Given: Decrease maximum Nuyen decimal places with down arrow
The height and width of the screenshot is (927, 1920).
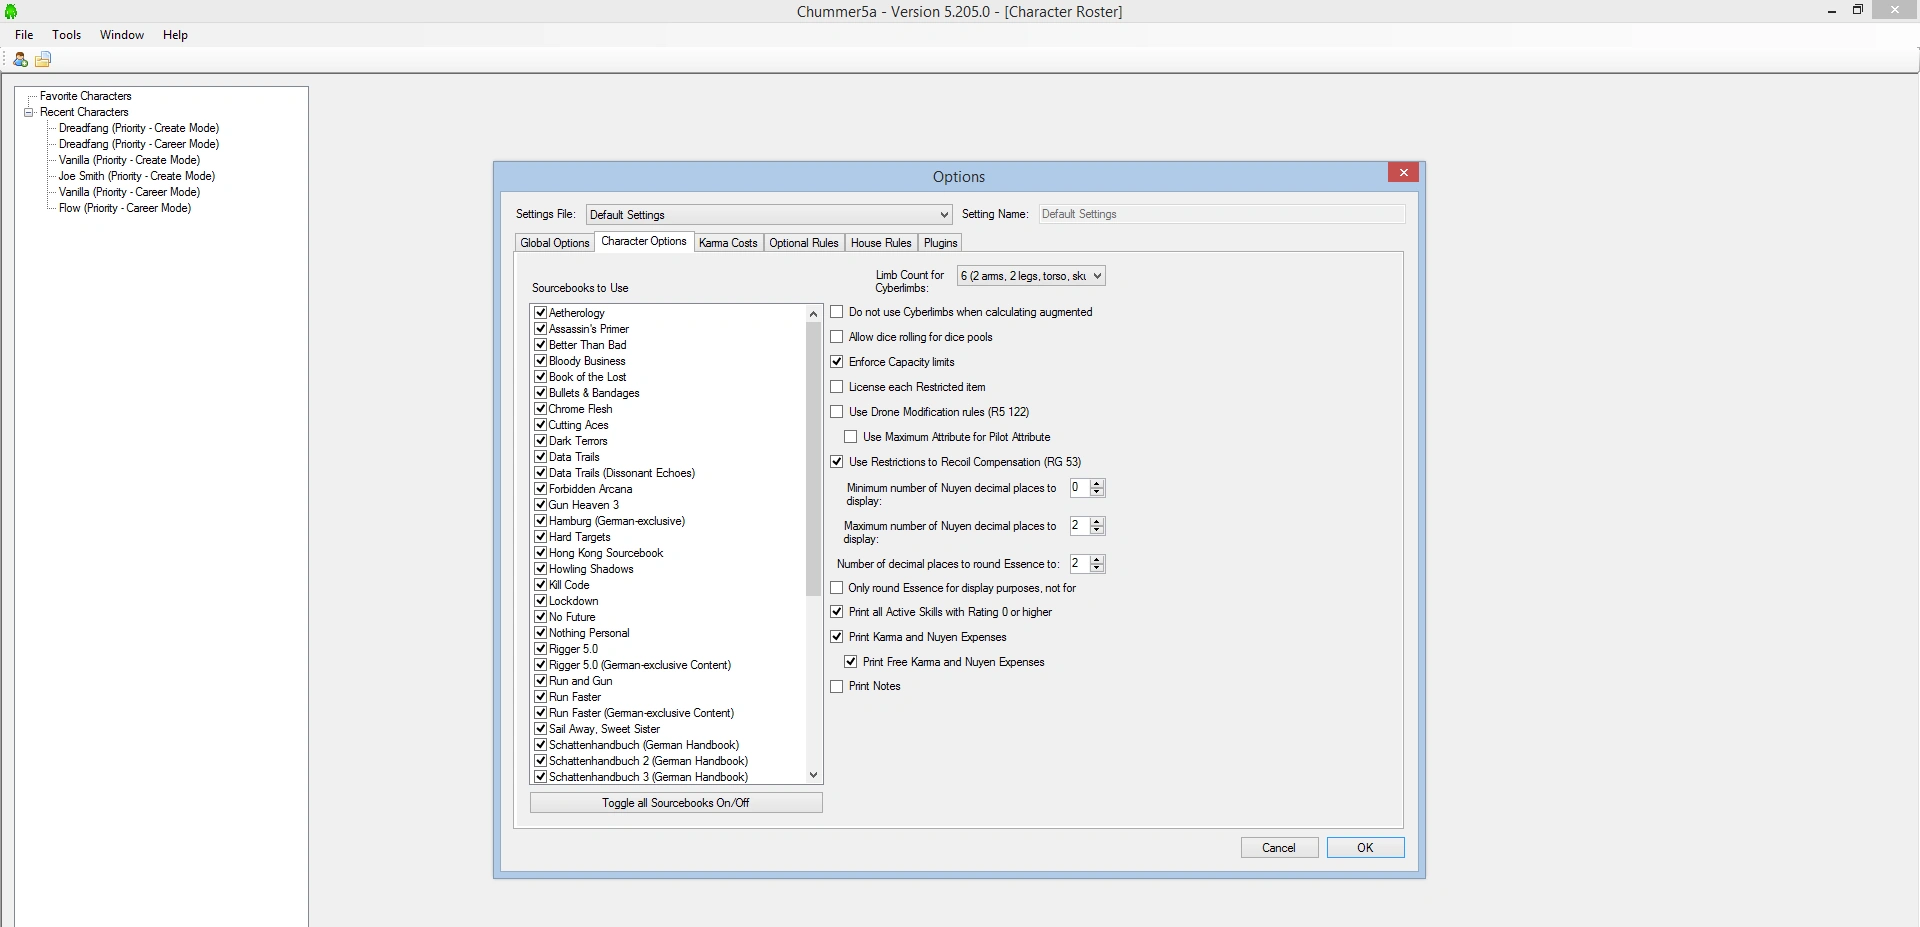Looking at the screenshot, I should (x=1097, y=530).
